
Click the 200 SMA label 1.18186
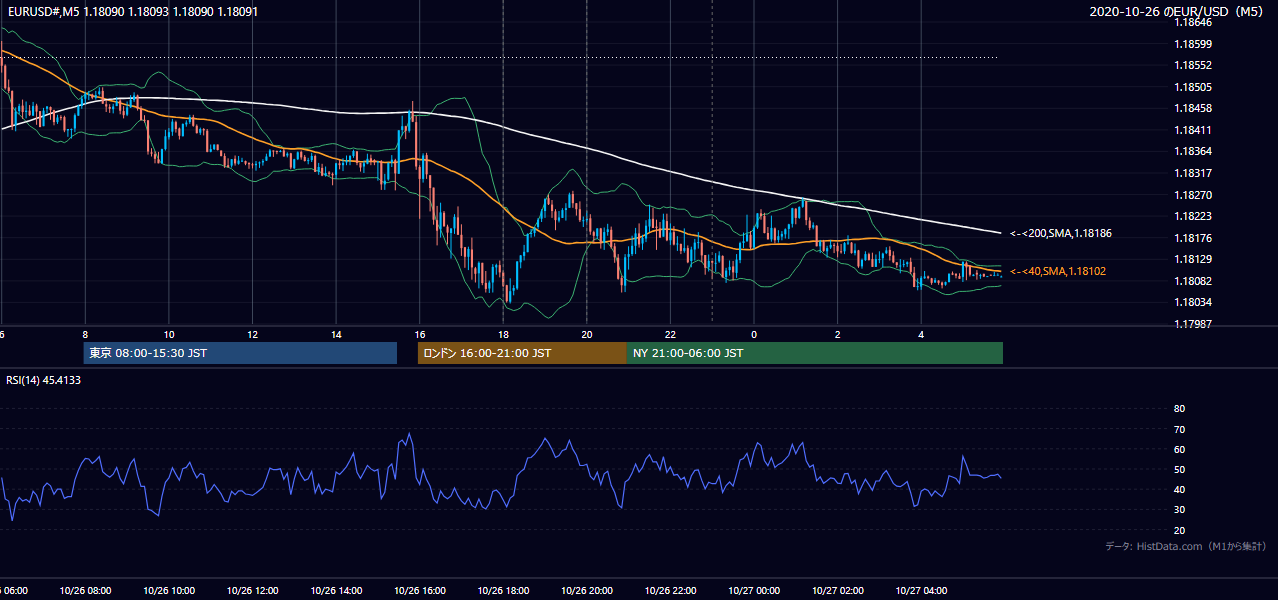[x=1061, y=233]
